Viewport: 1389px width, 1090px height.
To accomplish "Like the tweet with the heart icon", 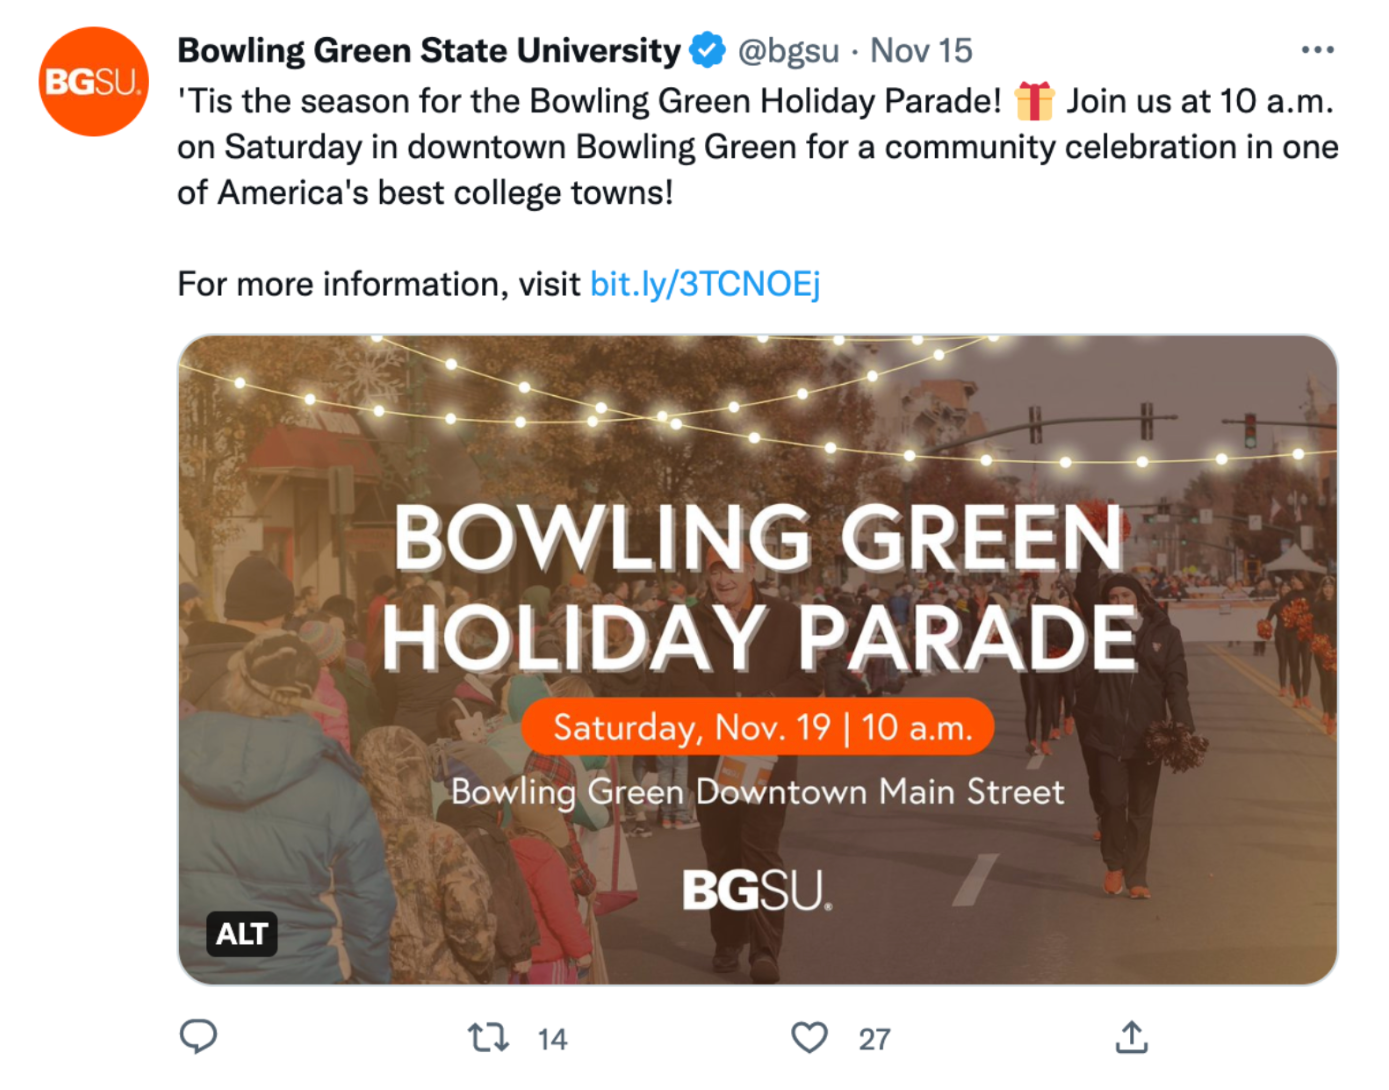I will click(x=809, y=1038).
